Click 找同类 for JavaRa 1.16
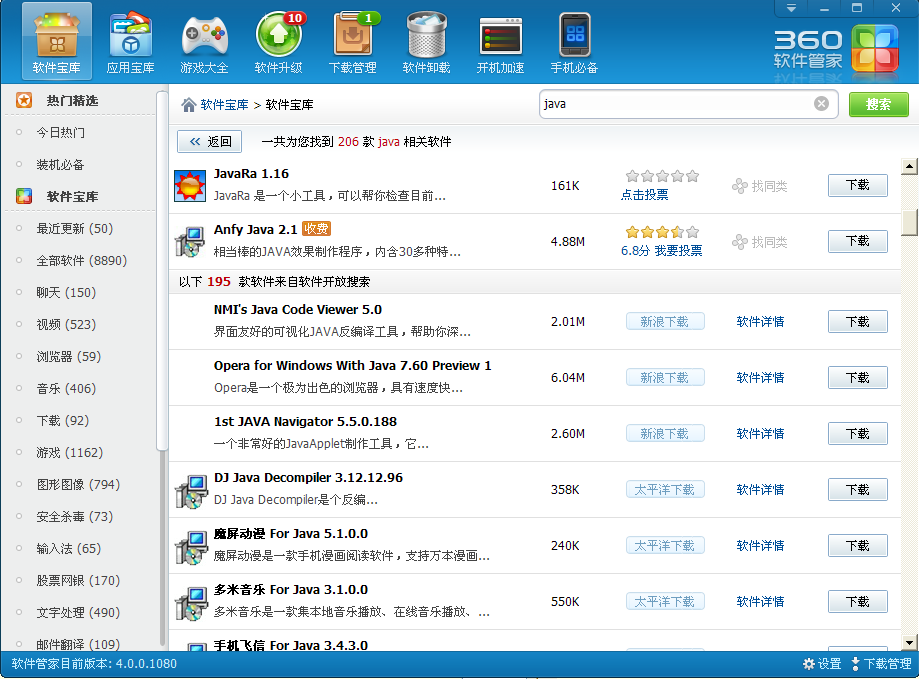Image resolution: width=919 pixels, height=679 pixels. point(759,186)
